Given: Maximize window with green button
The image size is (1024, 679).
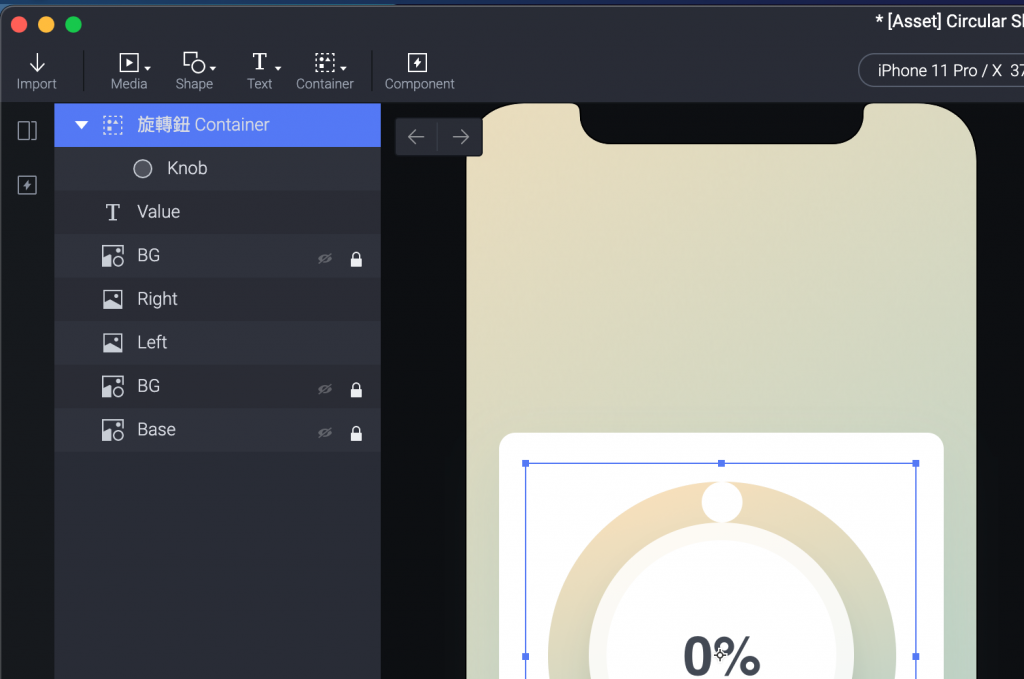Looking at the screenshot, I should pos(74,25).
